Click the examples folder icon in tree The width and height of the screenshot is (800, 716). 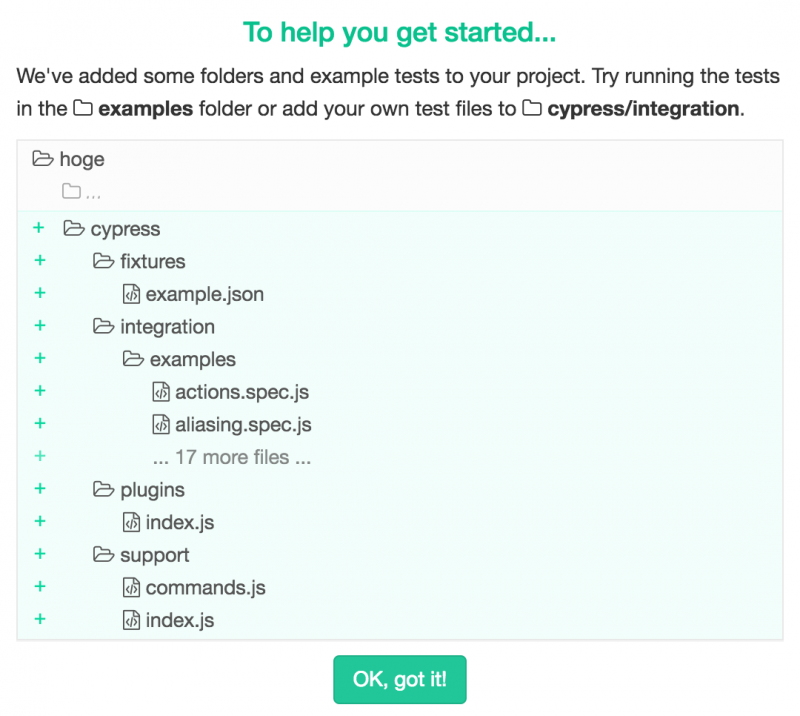click(133, 360)
